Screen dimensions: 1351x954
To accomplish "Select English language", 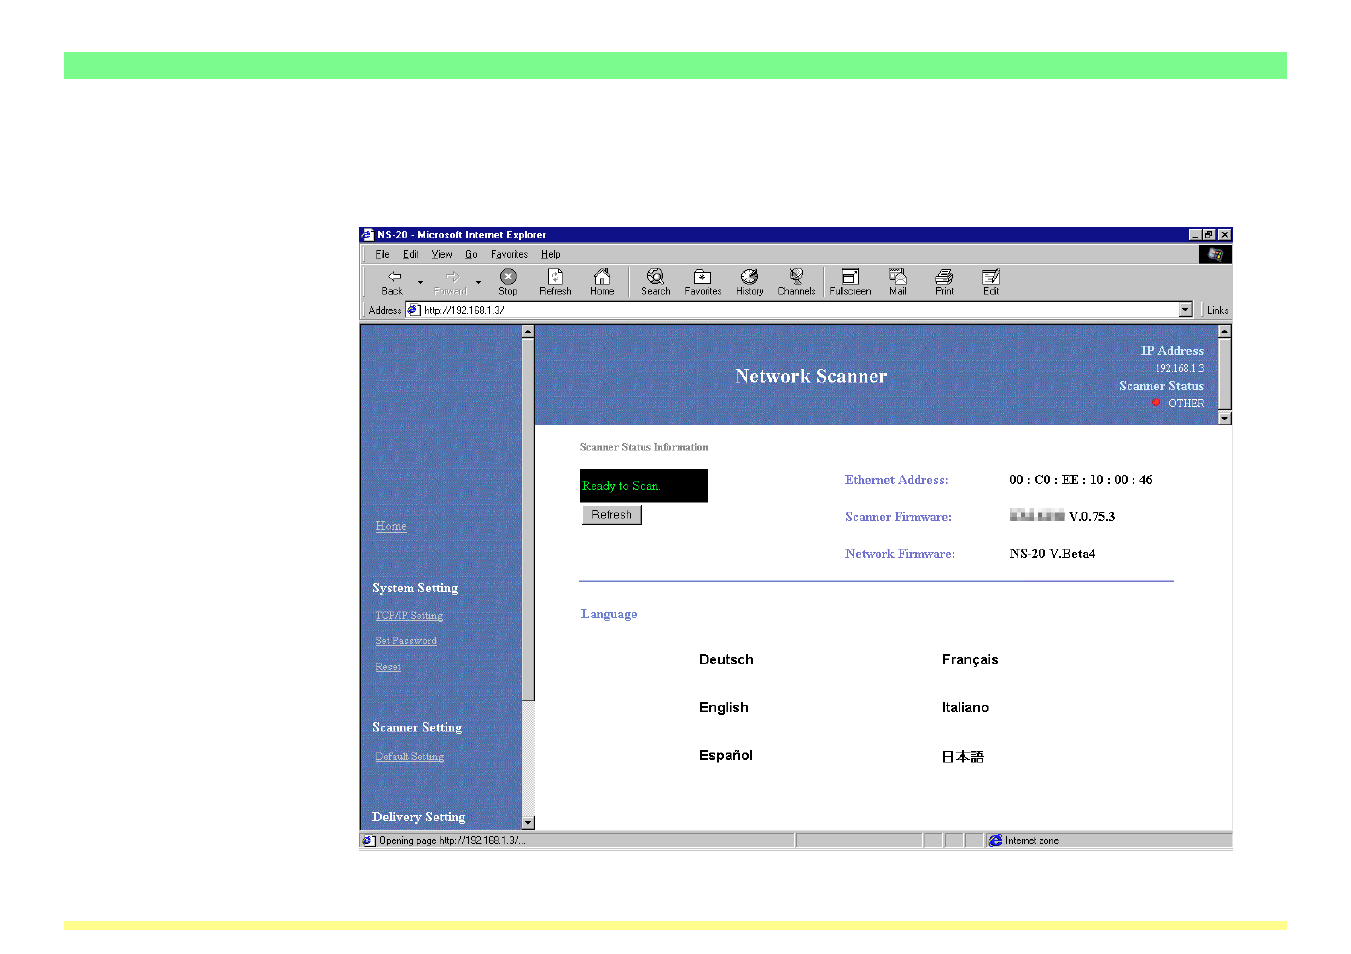I will tap(724, 708).
